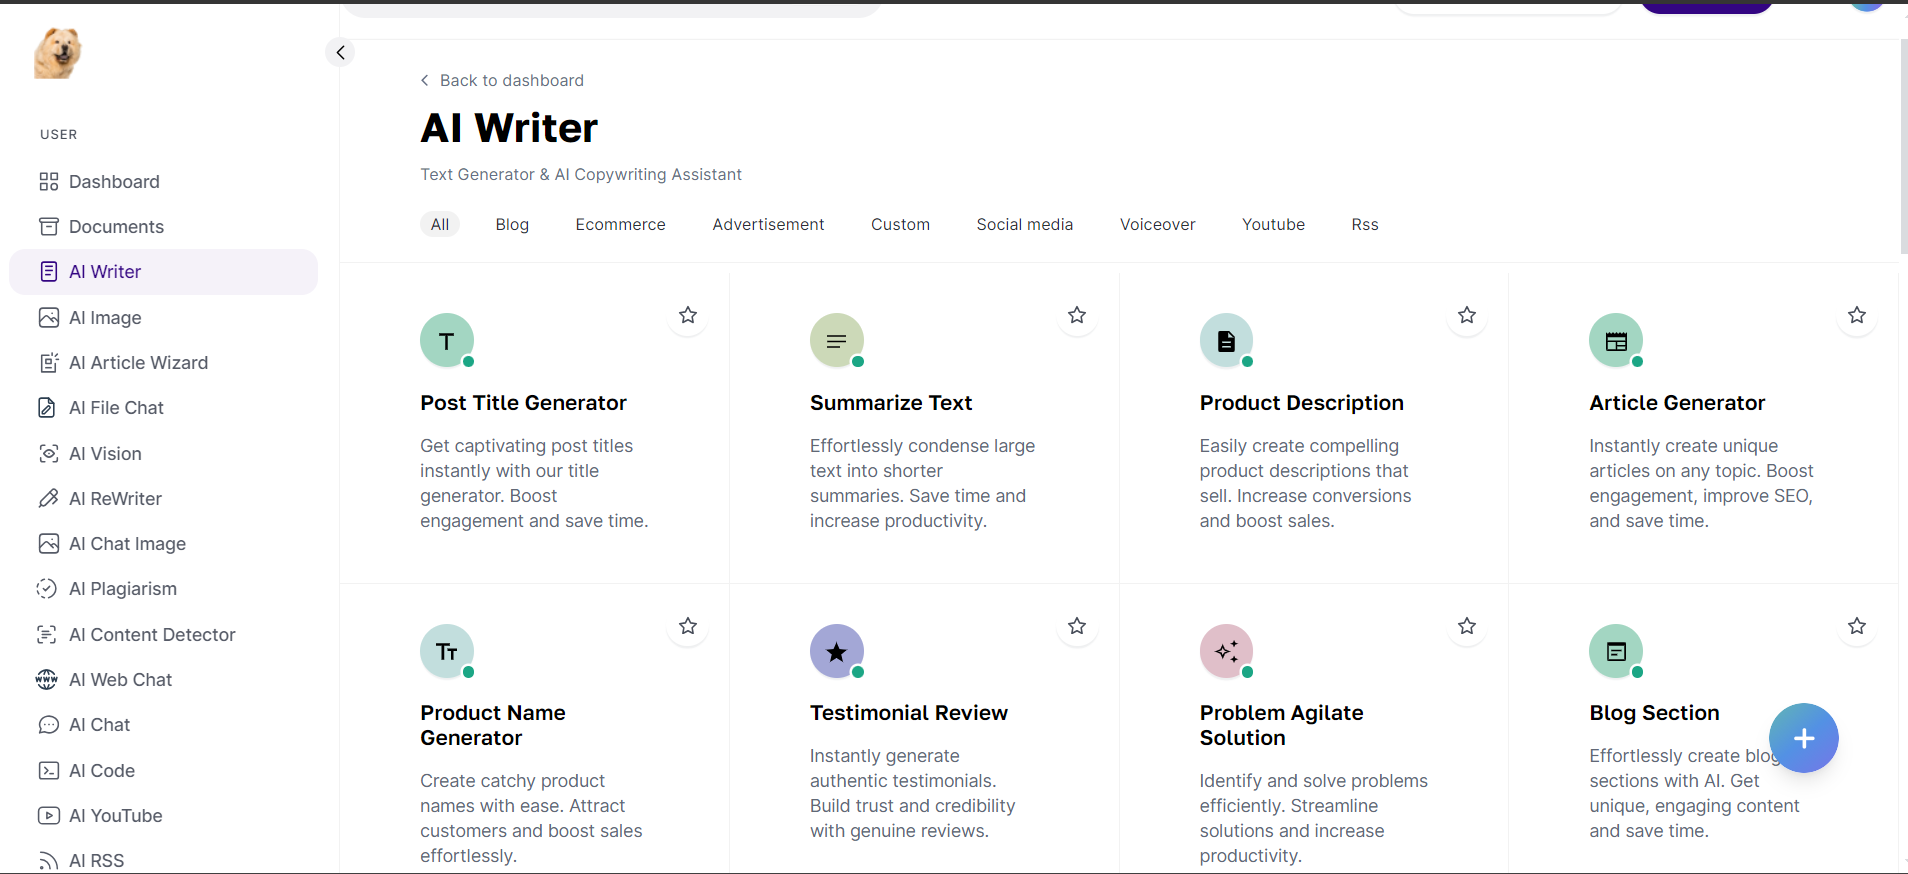
Task: Click the Testimonial Review star icon
Action: (x=836, y=652)
